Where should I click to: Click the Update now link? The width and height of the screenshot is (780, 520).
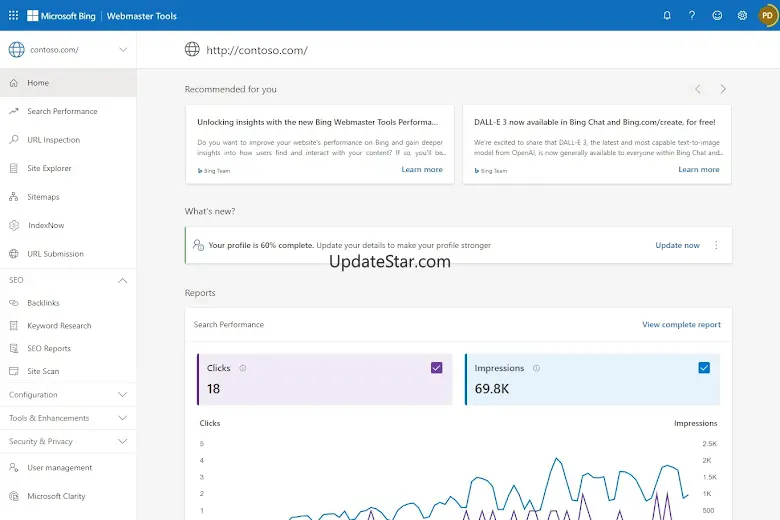pyautogui.click(x=677, y=245)
